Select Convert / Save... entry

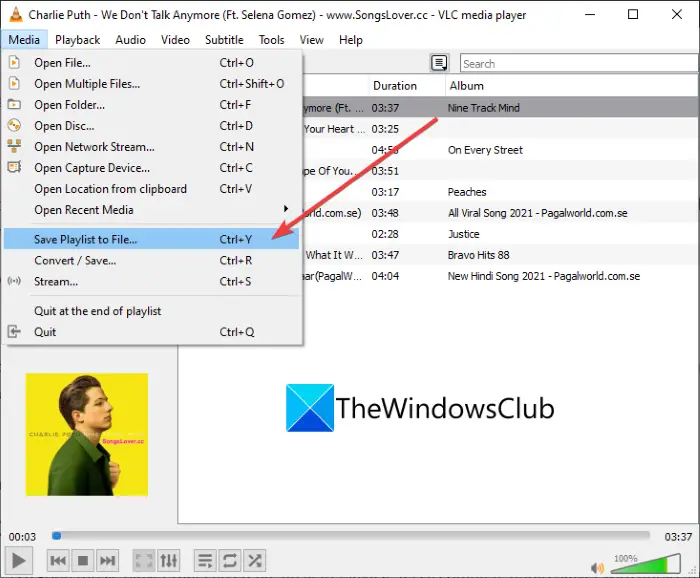(x=151, y=260)
